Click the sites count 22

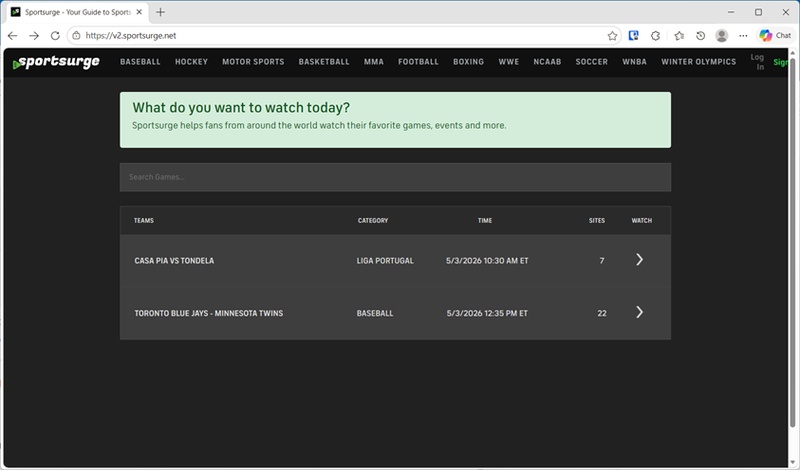[x=602, y=313]
